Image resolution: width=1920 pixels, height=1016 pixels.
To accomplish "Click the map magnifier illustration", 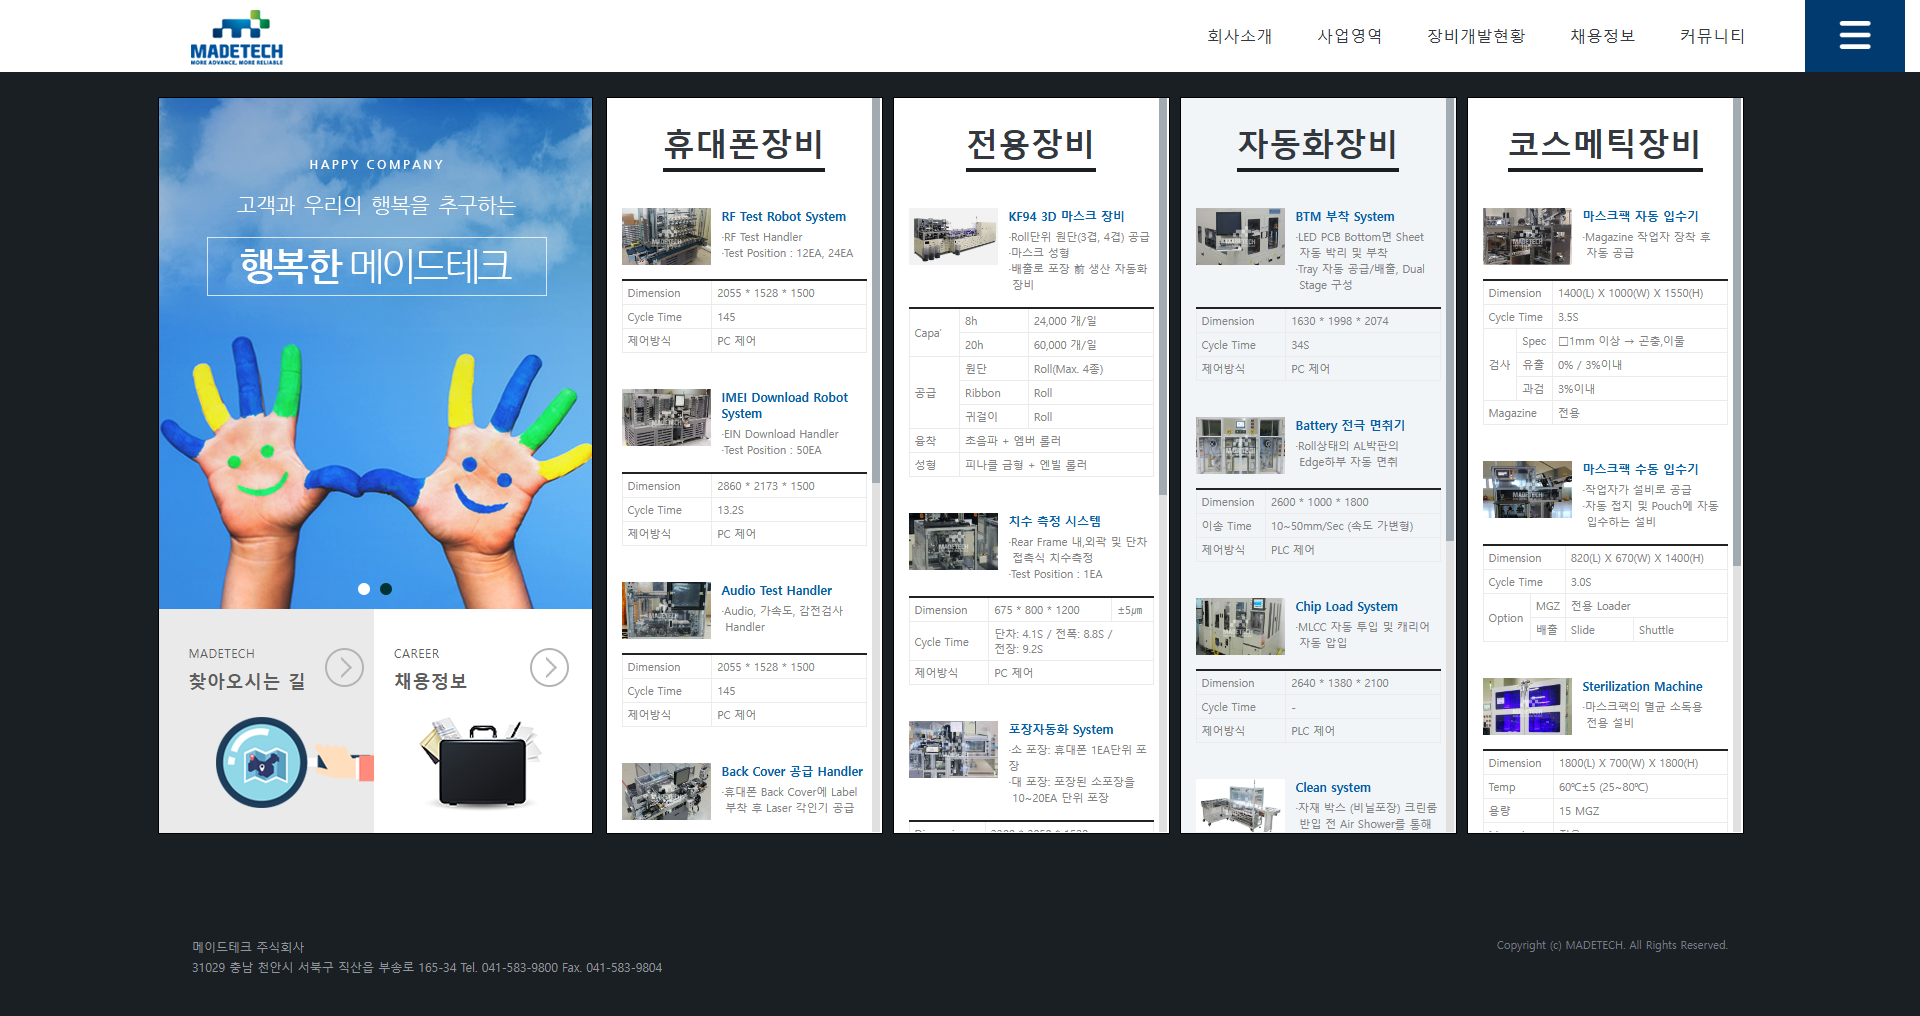I will coord(262,763).
